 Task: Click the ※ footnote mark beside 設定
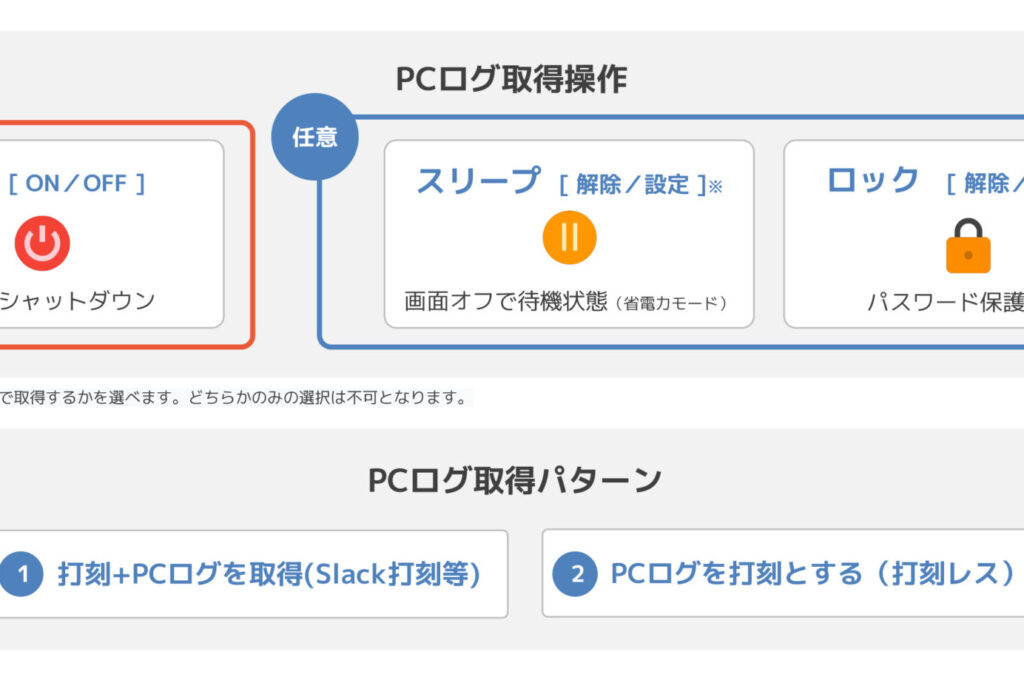pos(715,187)
